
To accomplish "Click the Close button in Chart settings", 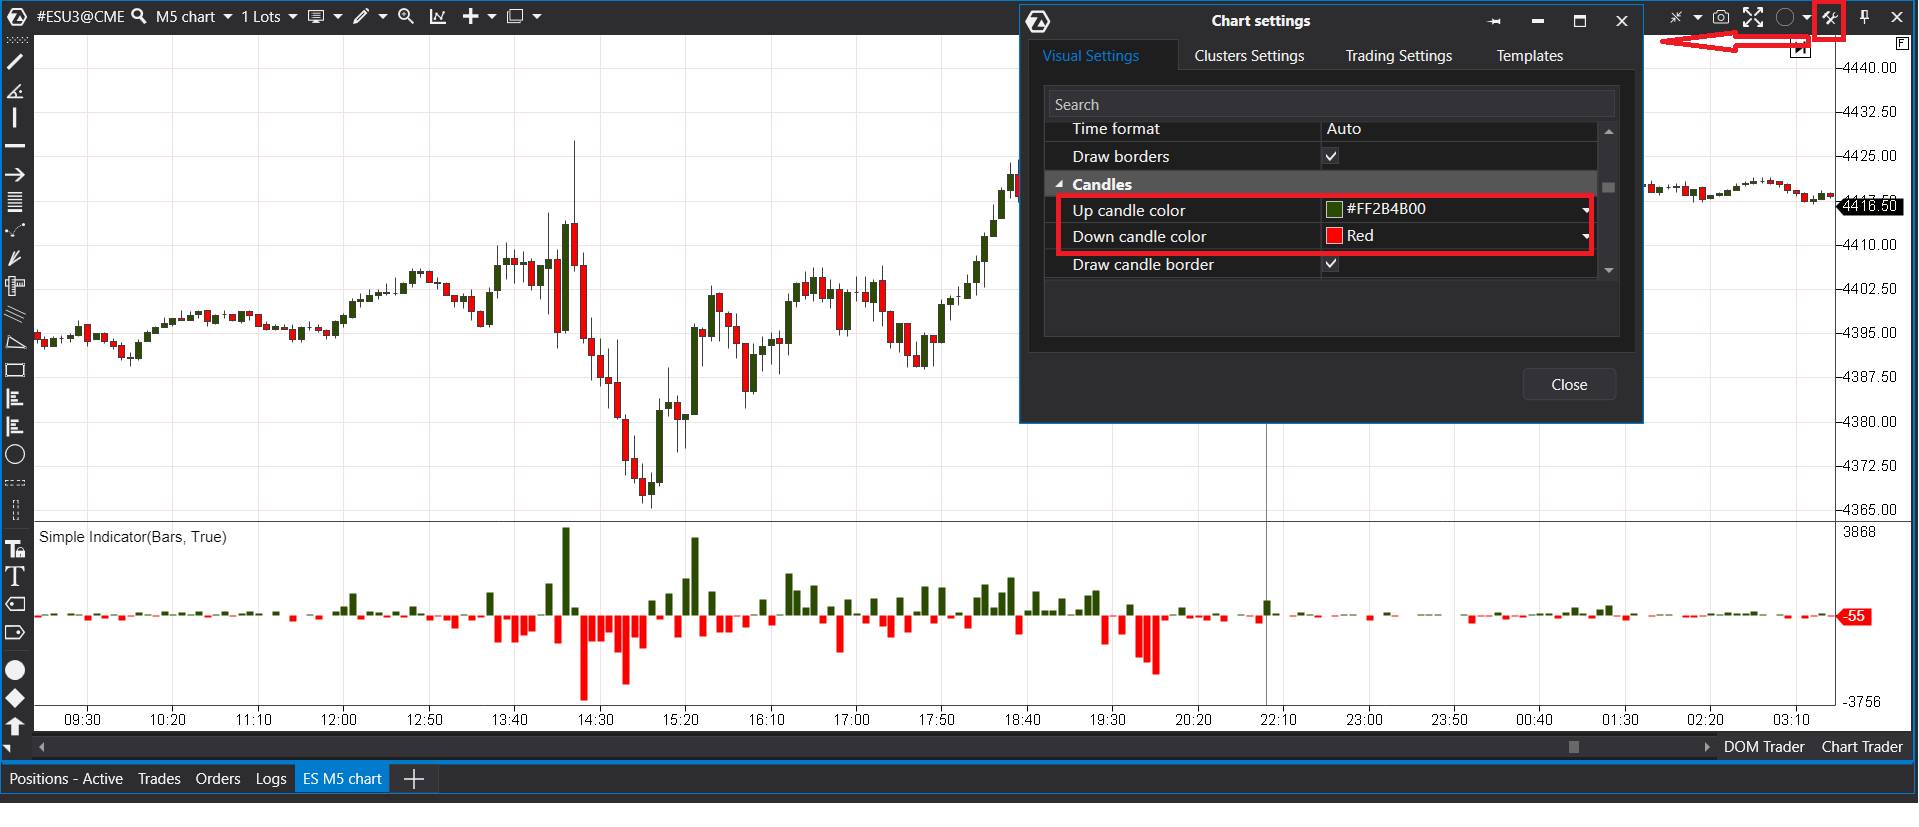I will point(1569,385).
